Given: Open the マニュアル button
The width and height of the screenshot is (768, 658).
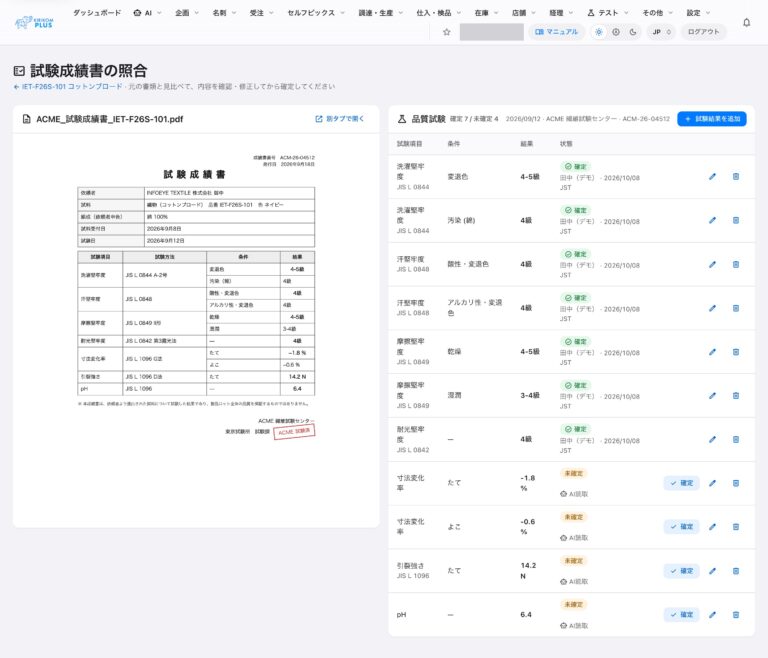Looking at the screenshot, I should click(556, 32).
